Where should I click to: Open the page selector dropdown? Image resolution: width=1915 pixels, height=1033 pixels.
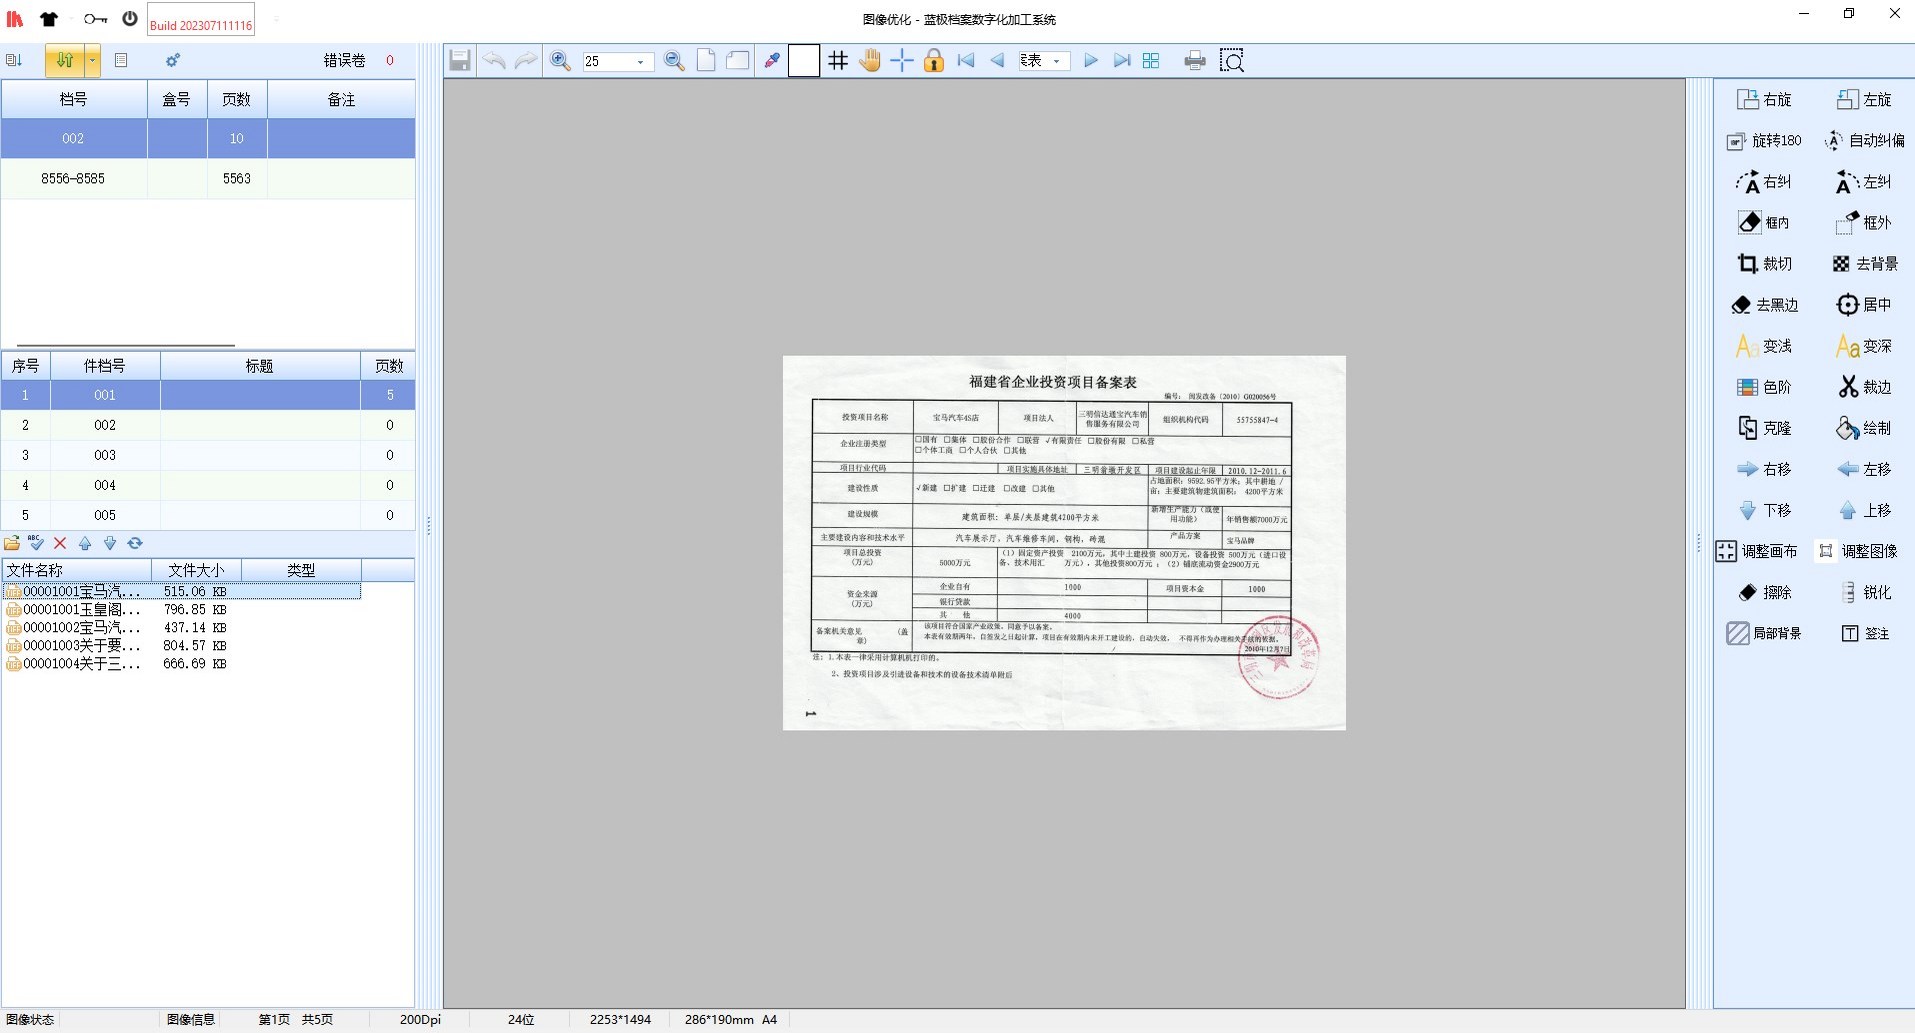tap(1056, 62)
